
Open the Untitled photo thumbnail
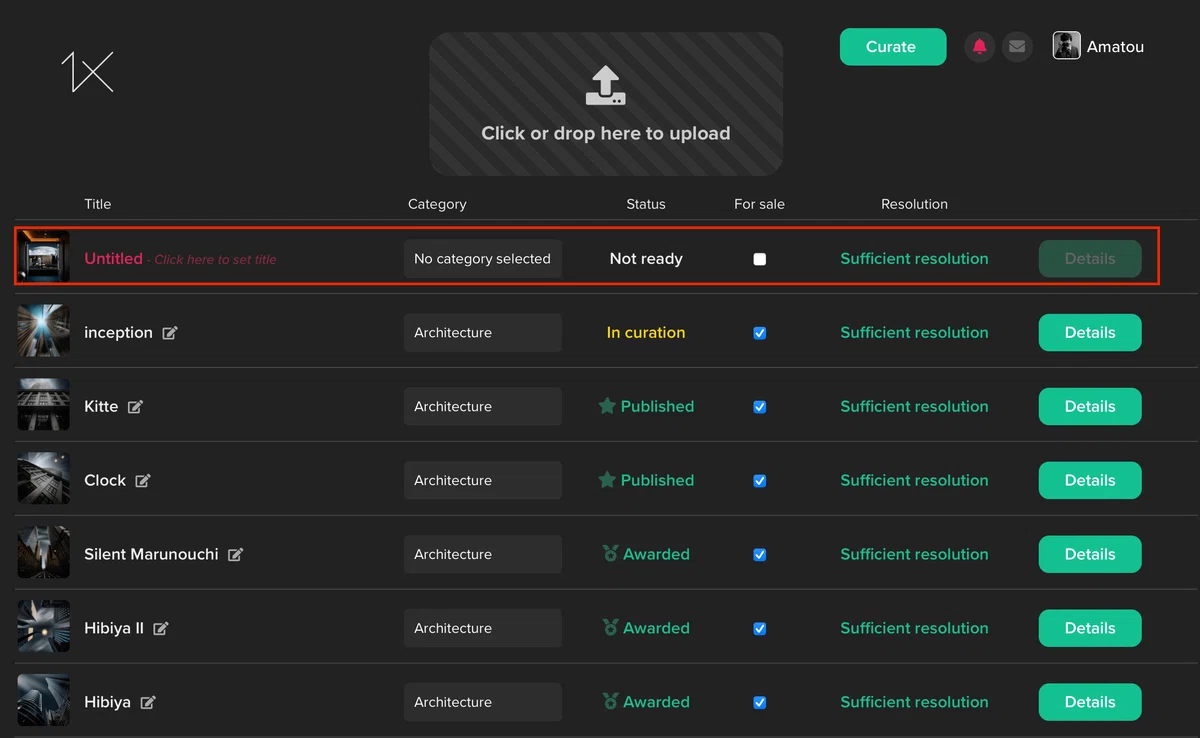click(44, 258)
